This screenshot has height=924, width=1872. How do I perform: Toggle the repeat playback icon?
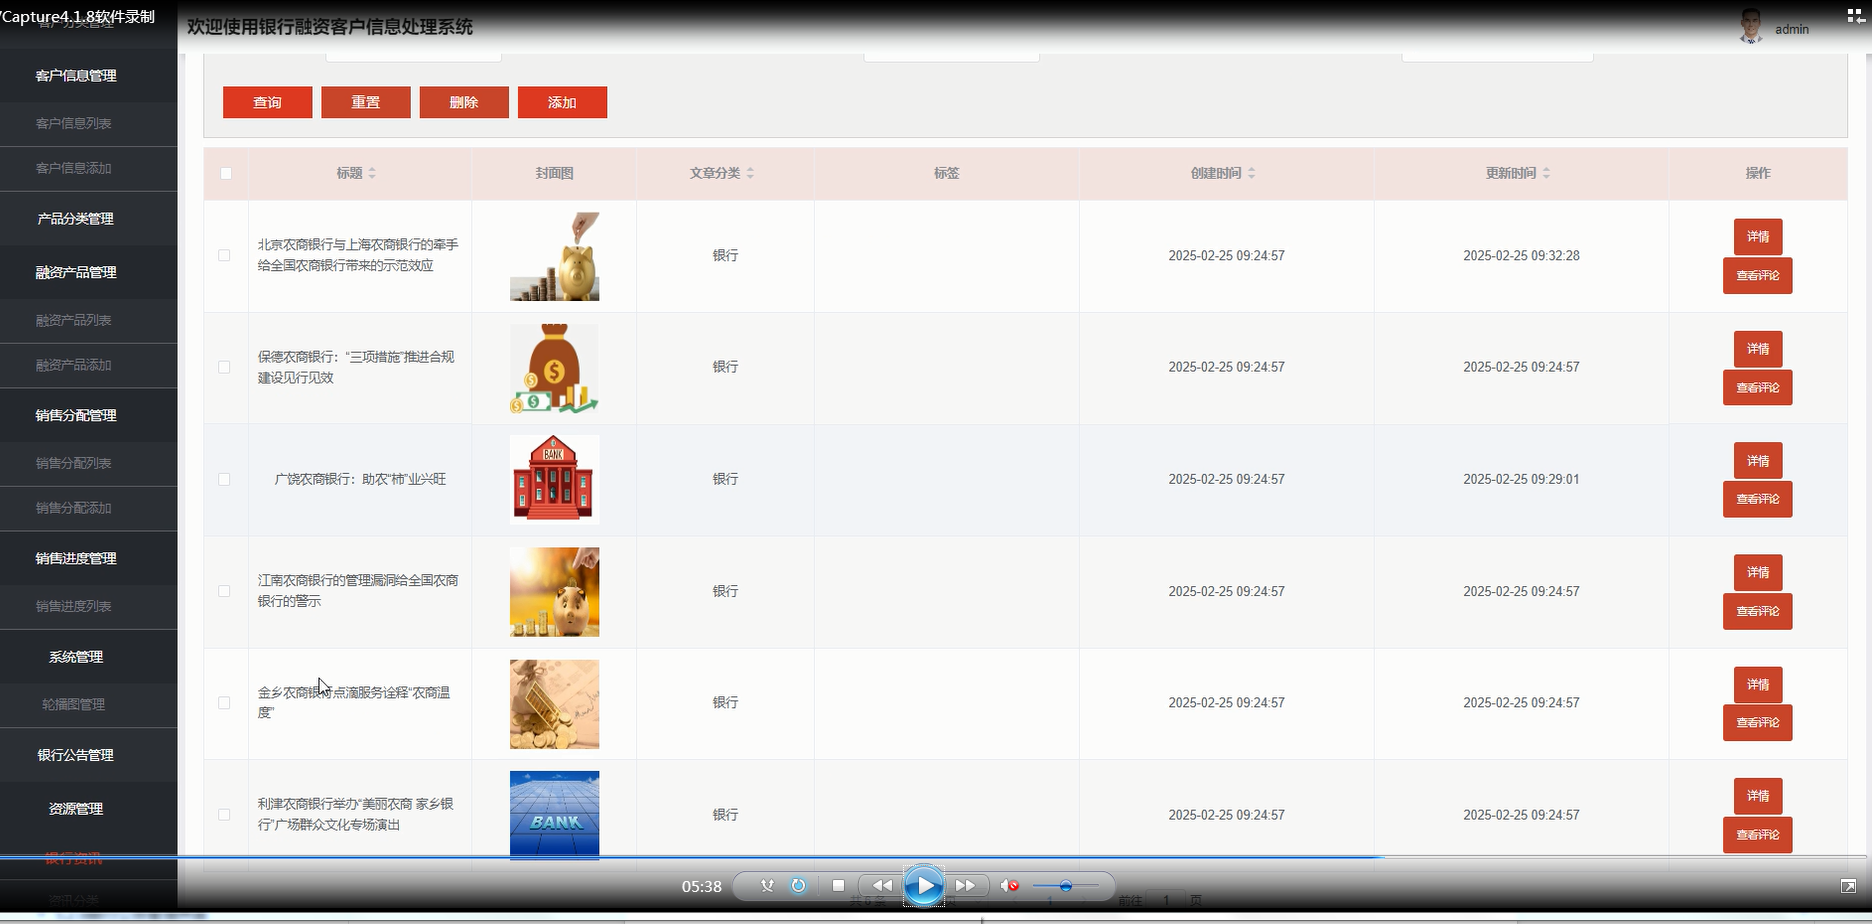798,886
